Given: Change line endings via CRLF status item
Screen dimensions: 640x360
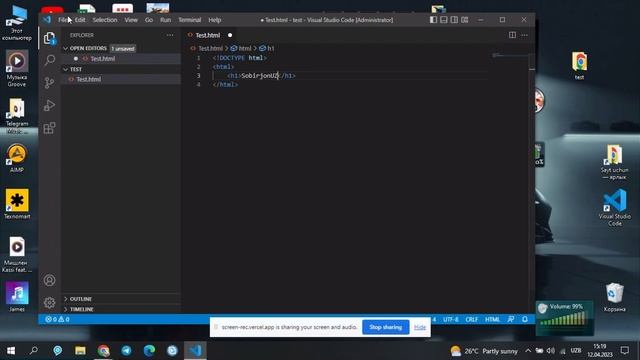Looking at the screenshot, I should click(471, 319).
